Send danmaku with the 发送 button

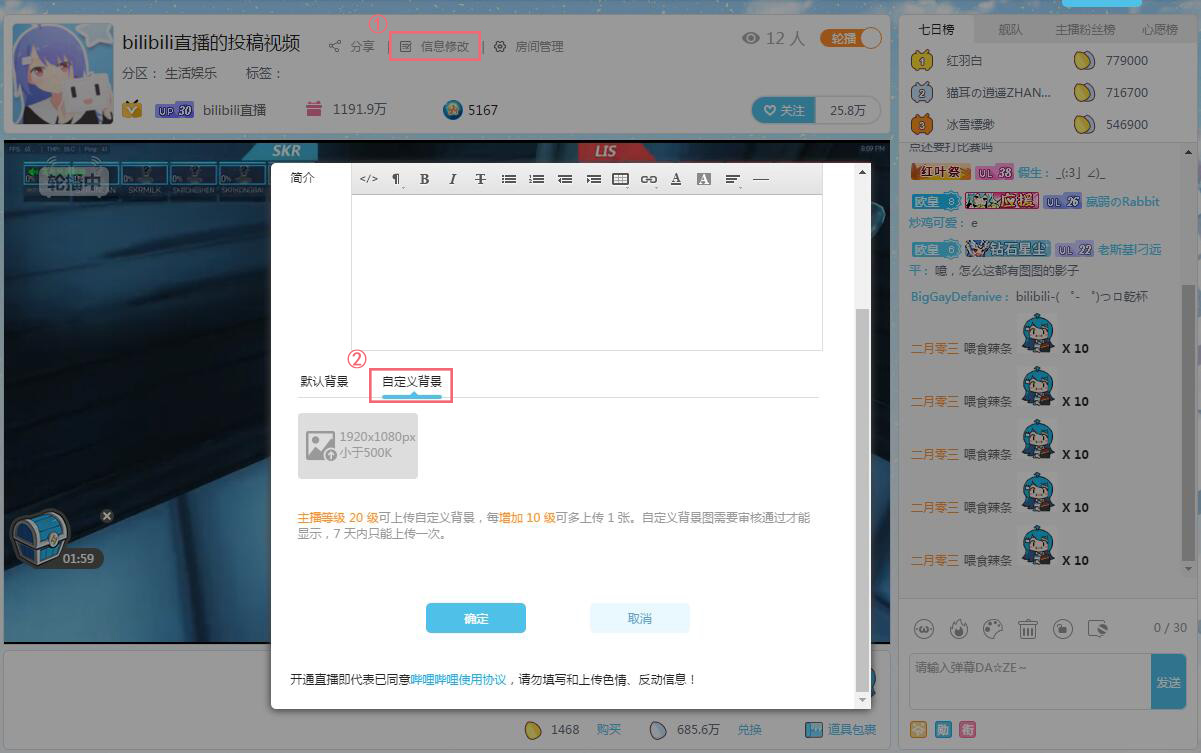pos(1168,681)
